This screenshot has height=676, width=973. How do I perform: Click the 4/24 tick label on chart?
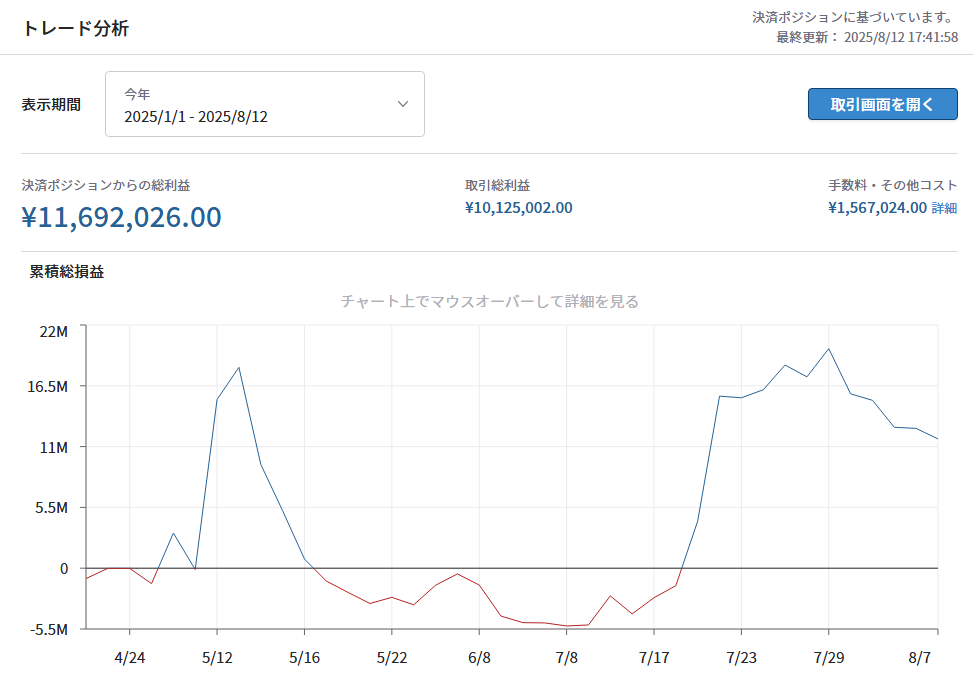coord(130,657)
